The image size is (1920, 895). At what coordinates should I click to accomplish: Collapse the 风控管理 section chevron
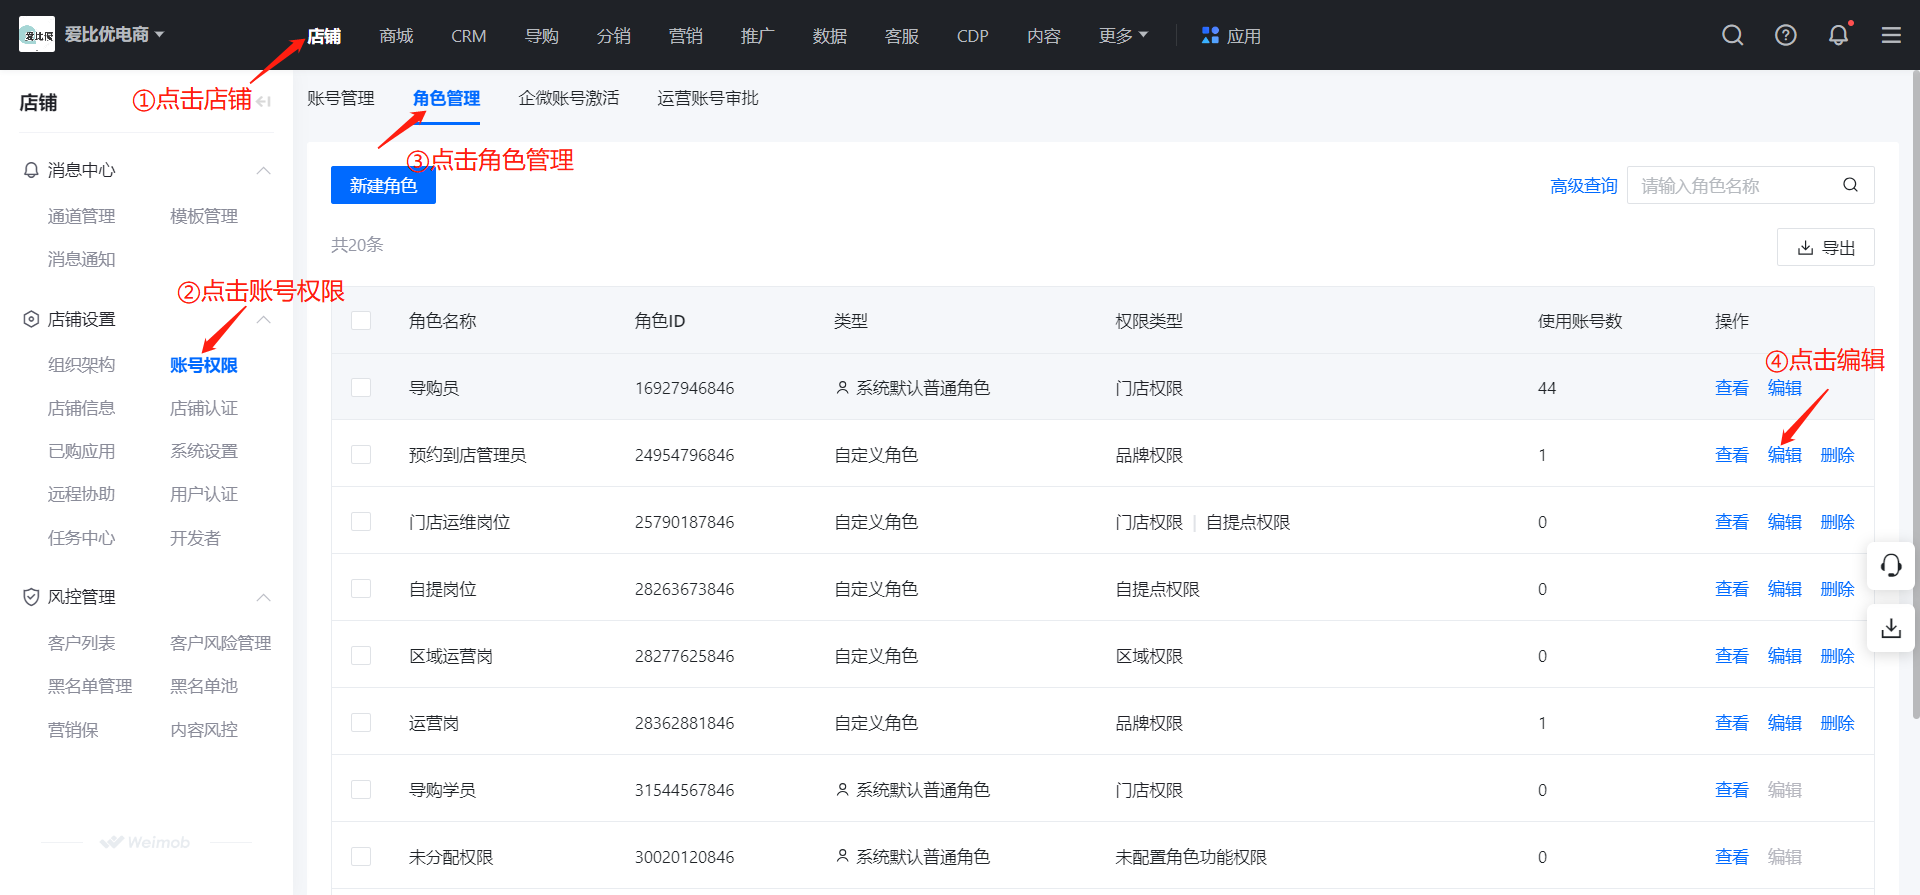click(264, 597)
